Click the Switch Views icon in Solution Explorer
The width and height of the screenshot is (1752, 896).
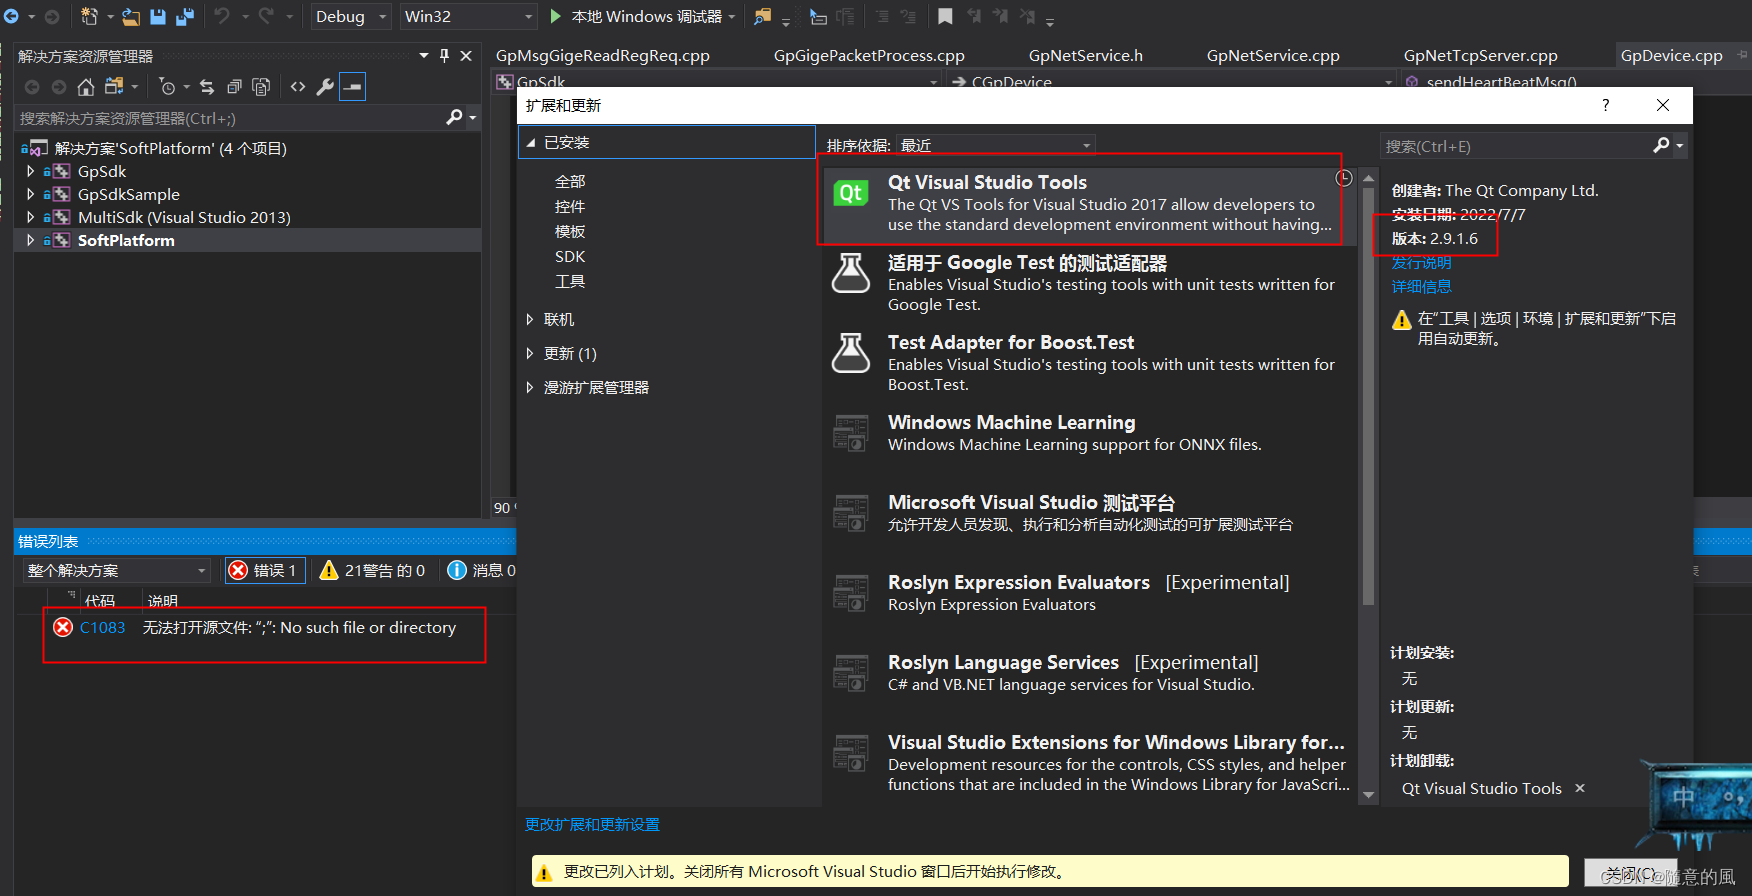tap(114, 87)
